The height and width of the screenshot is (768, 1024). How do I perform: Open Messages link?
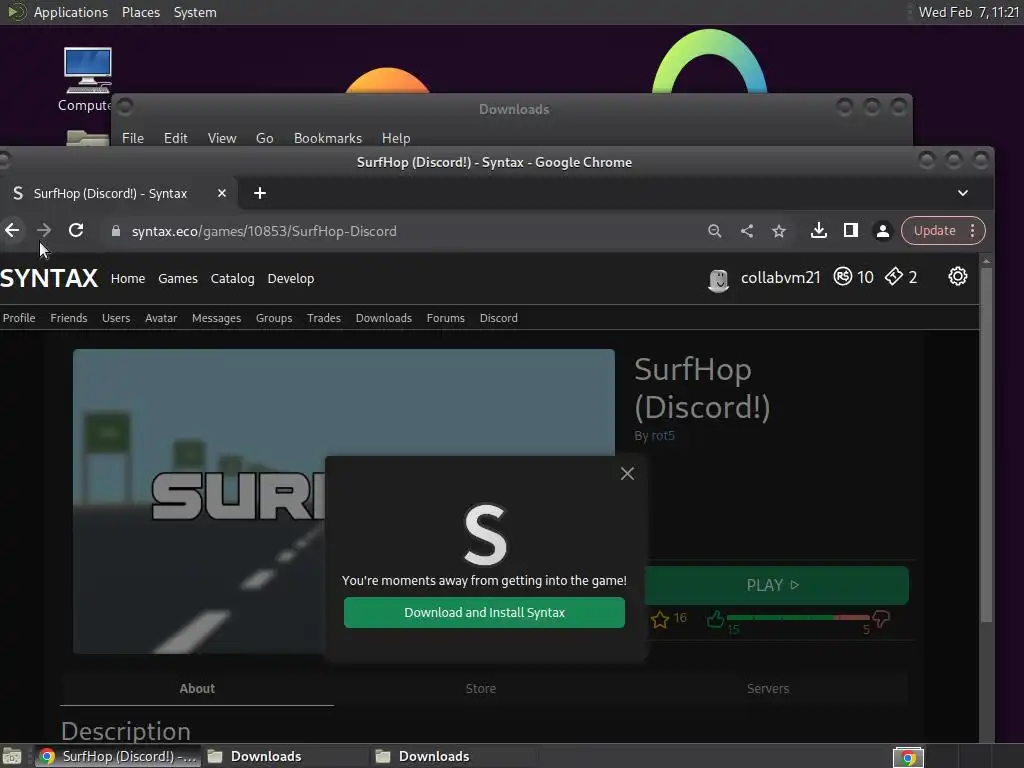pyautogui.click(x=216, y=318)
